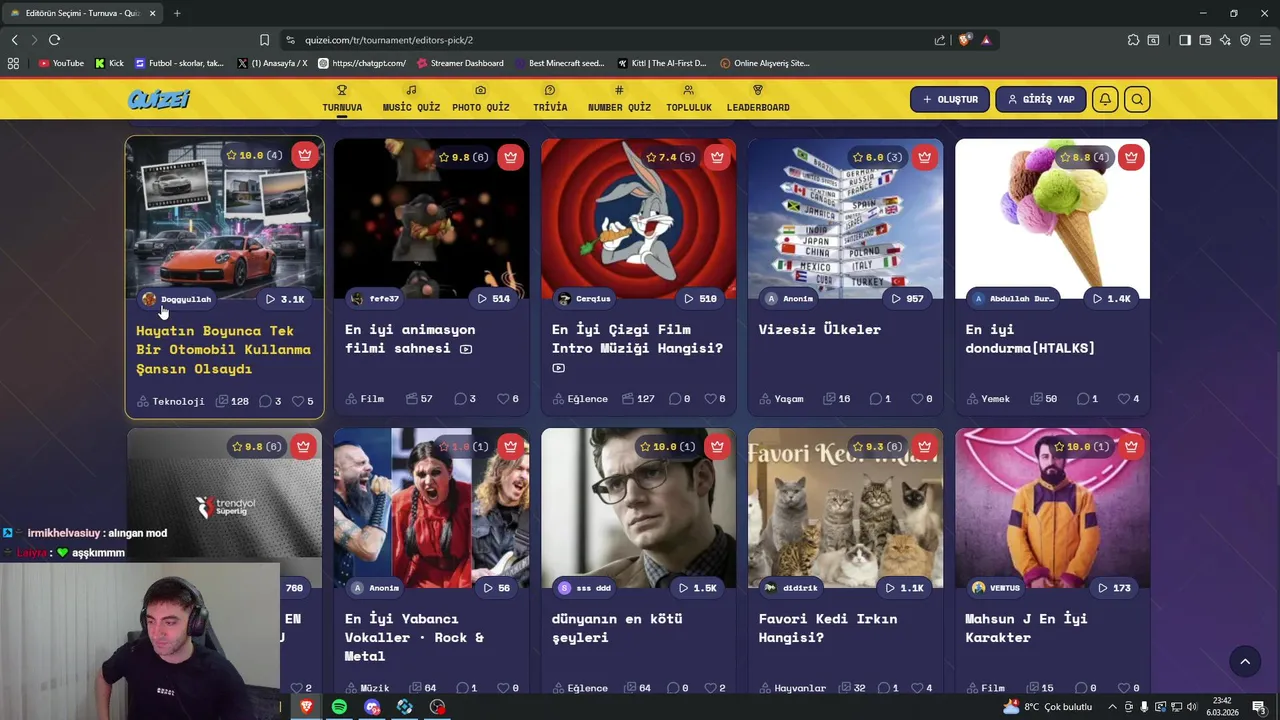
Task: Open Number Quiz from navigation
Action: (619, 98)
